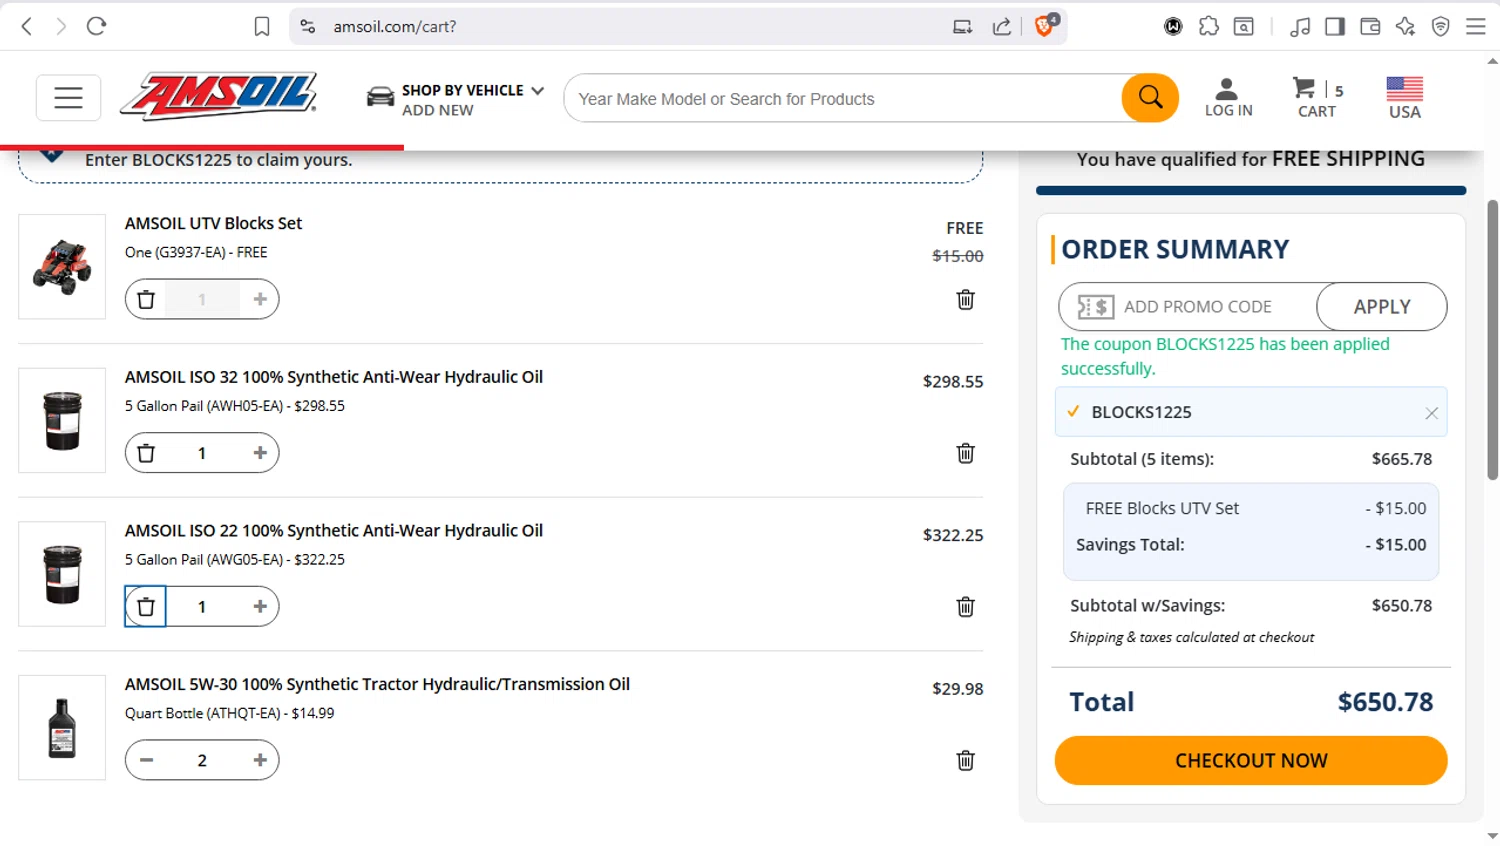Open site information icon in address bar
1500x846 pixels.
click(308, 27)
